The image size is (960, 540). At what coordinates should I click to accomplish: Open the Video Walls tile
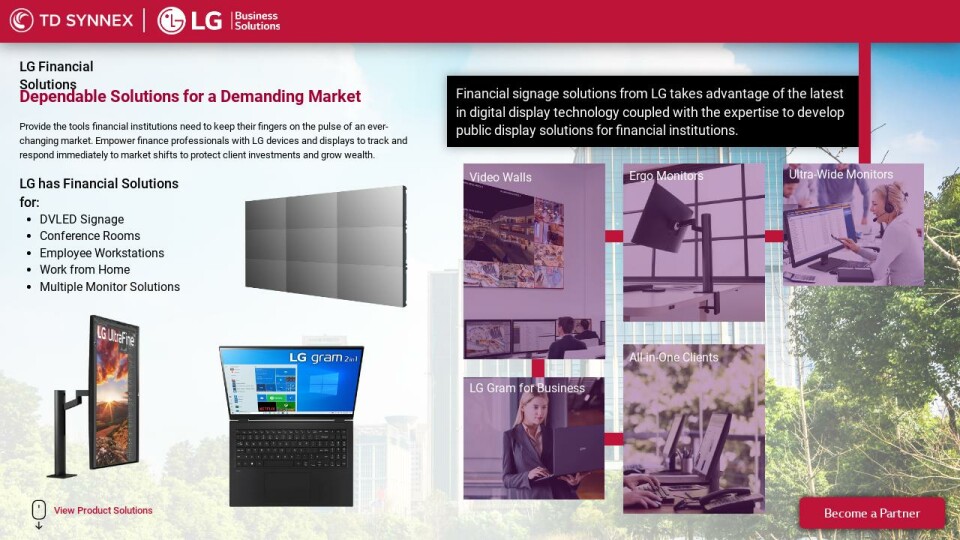(534, 260)
